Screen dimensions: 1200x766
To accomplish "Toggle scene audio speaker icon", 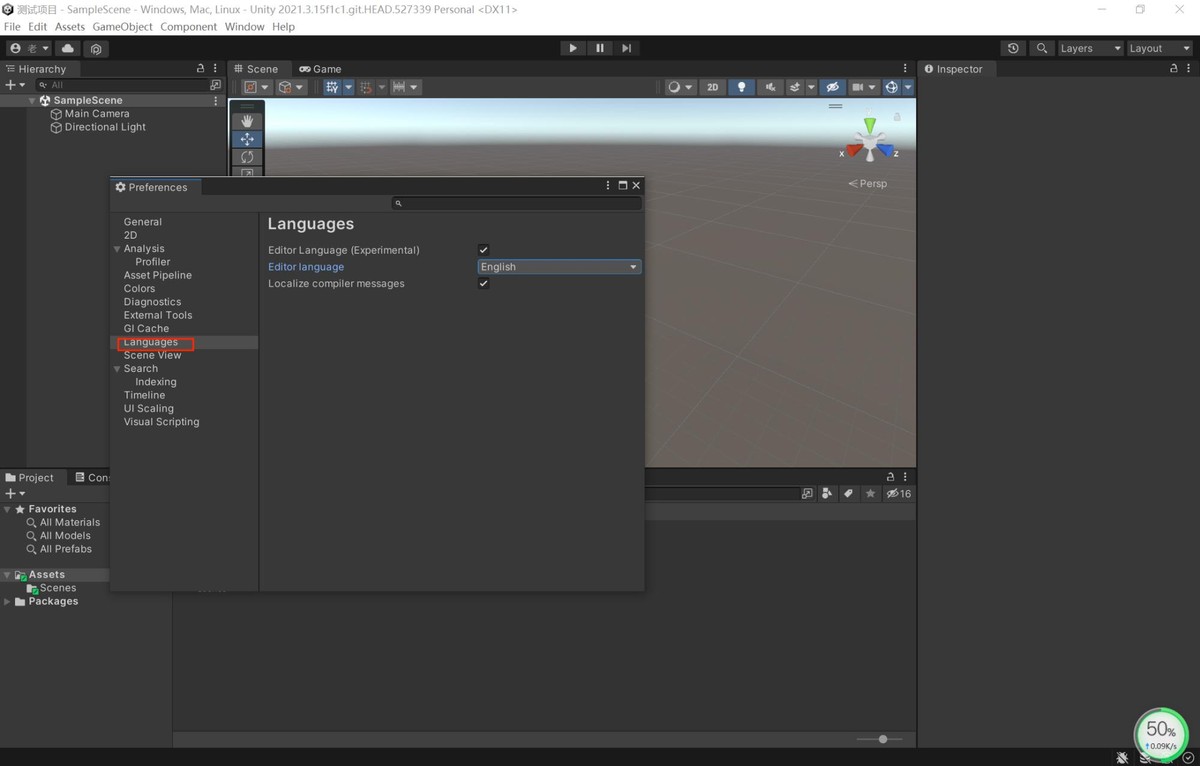I will coord(770,87).
